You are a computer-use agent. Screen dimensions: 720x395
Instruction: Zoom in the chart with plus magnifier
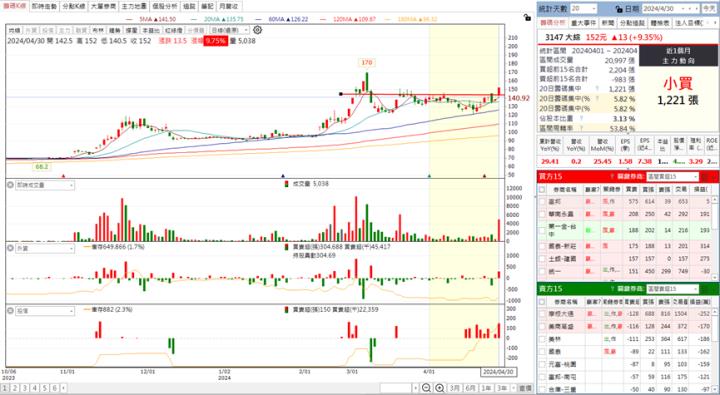[439, 388]
